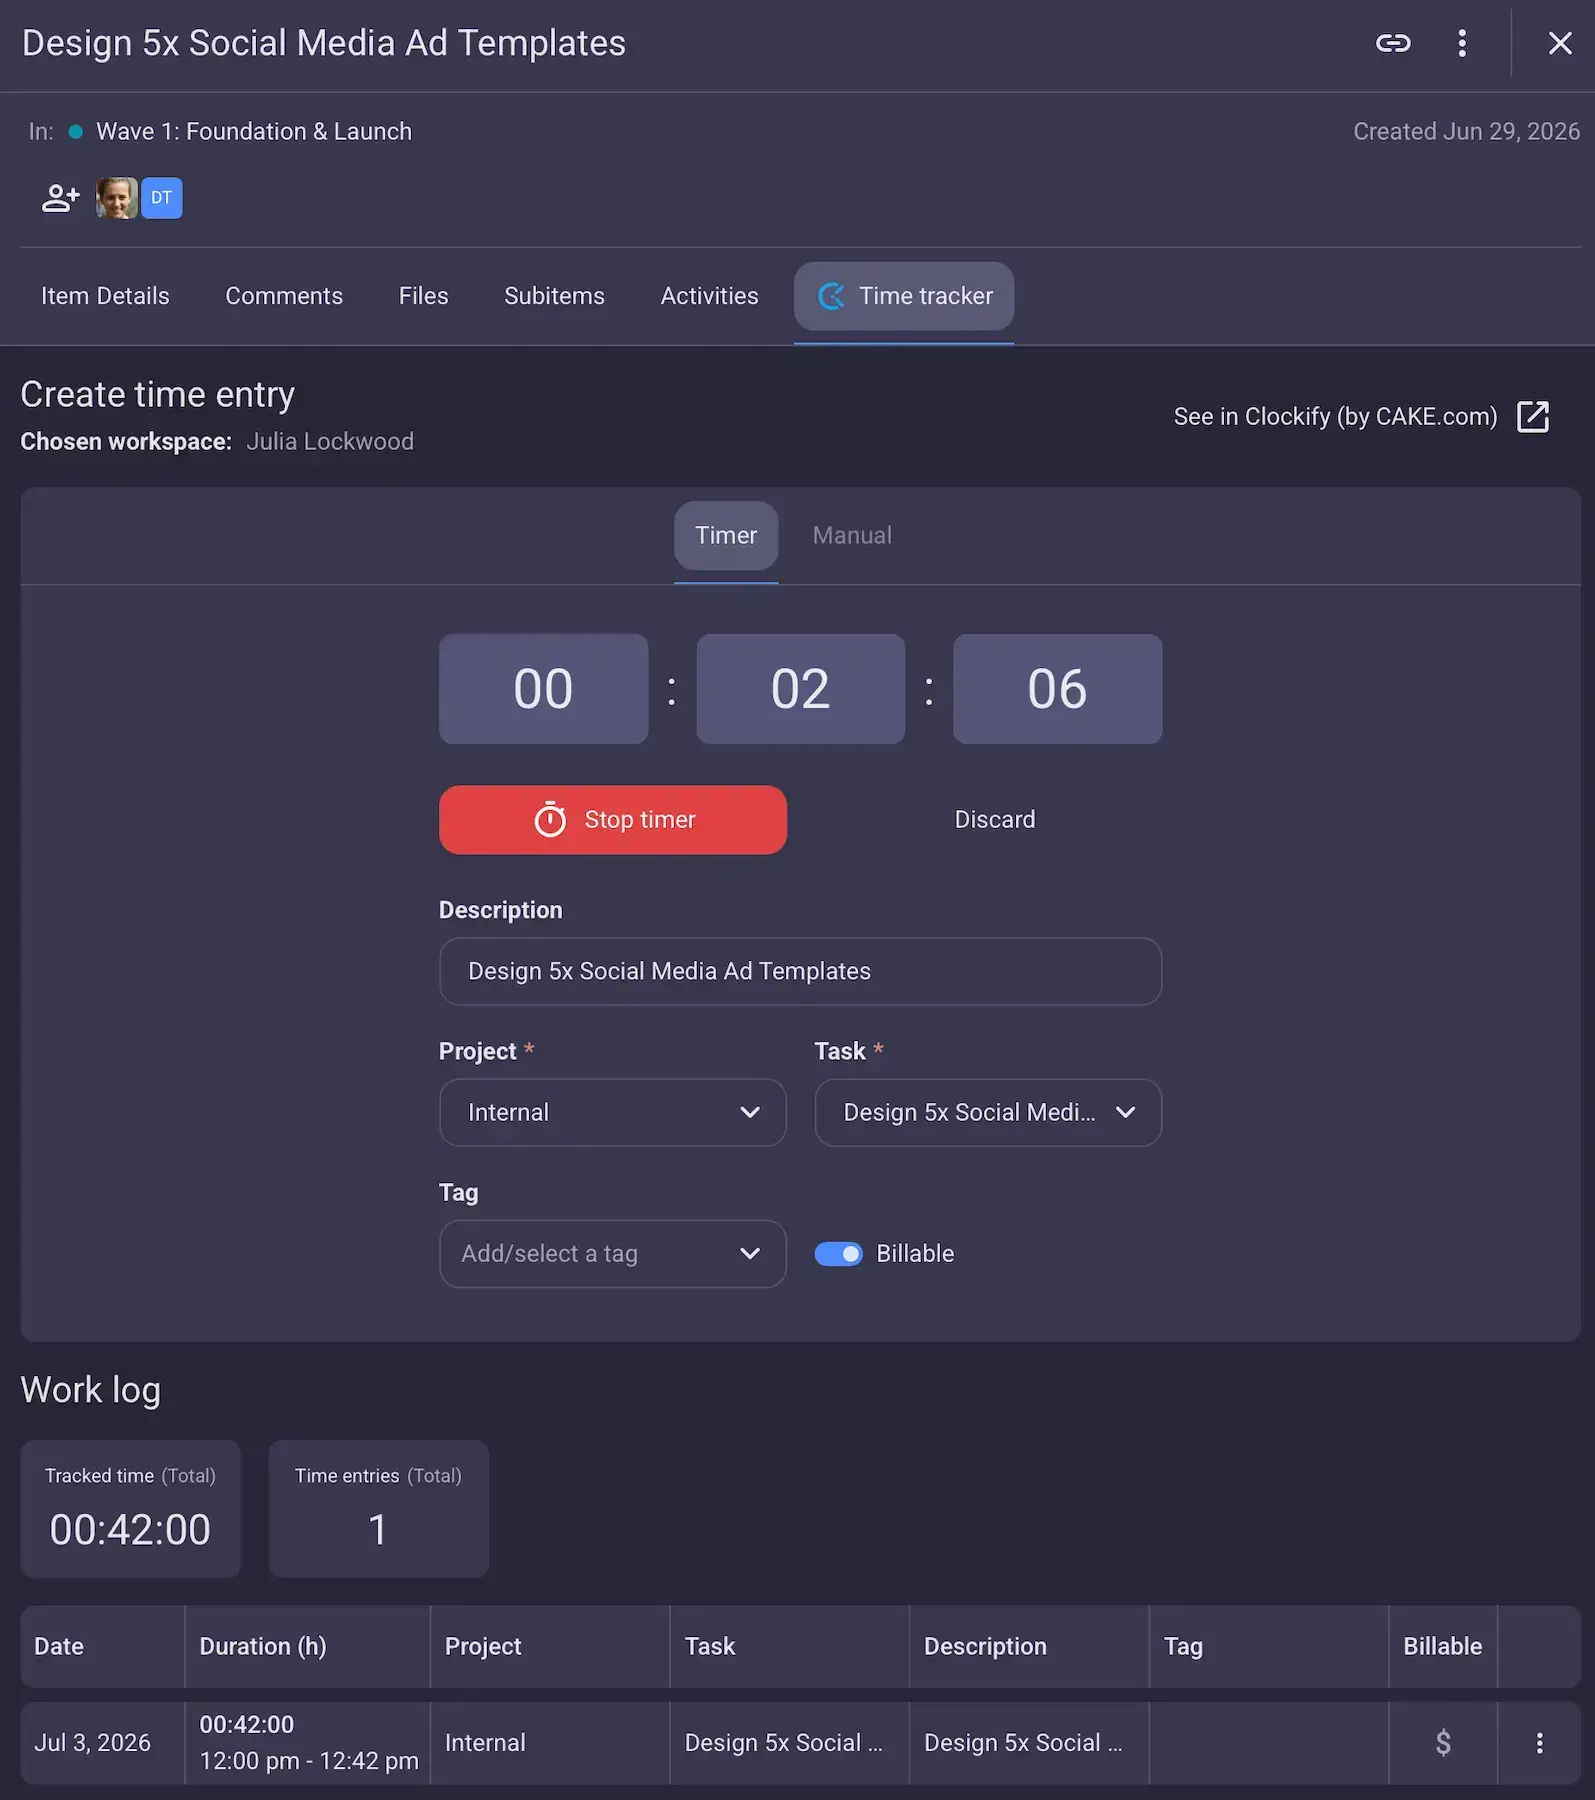Viewport: 1595px width, 1800px height.
Task: Click the billable dollar icon in work log
Action: point(1443,1743)
